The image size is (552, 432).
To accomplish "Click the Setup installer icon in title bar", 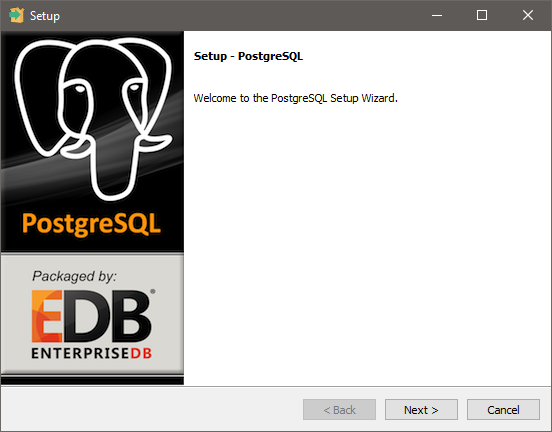I will [16, 15].
